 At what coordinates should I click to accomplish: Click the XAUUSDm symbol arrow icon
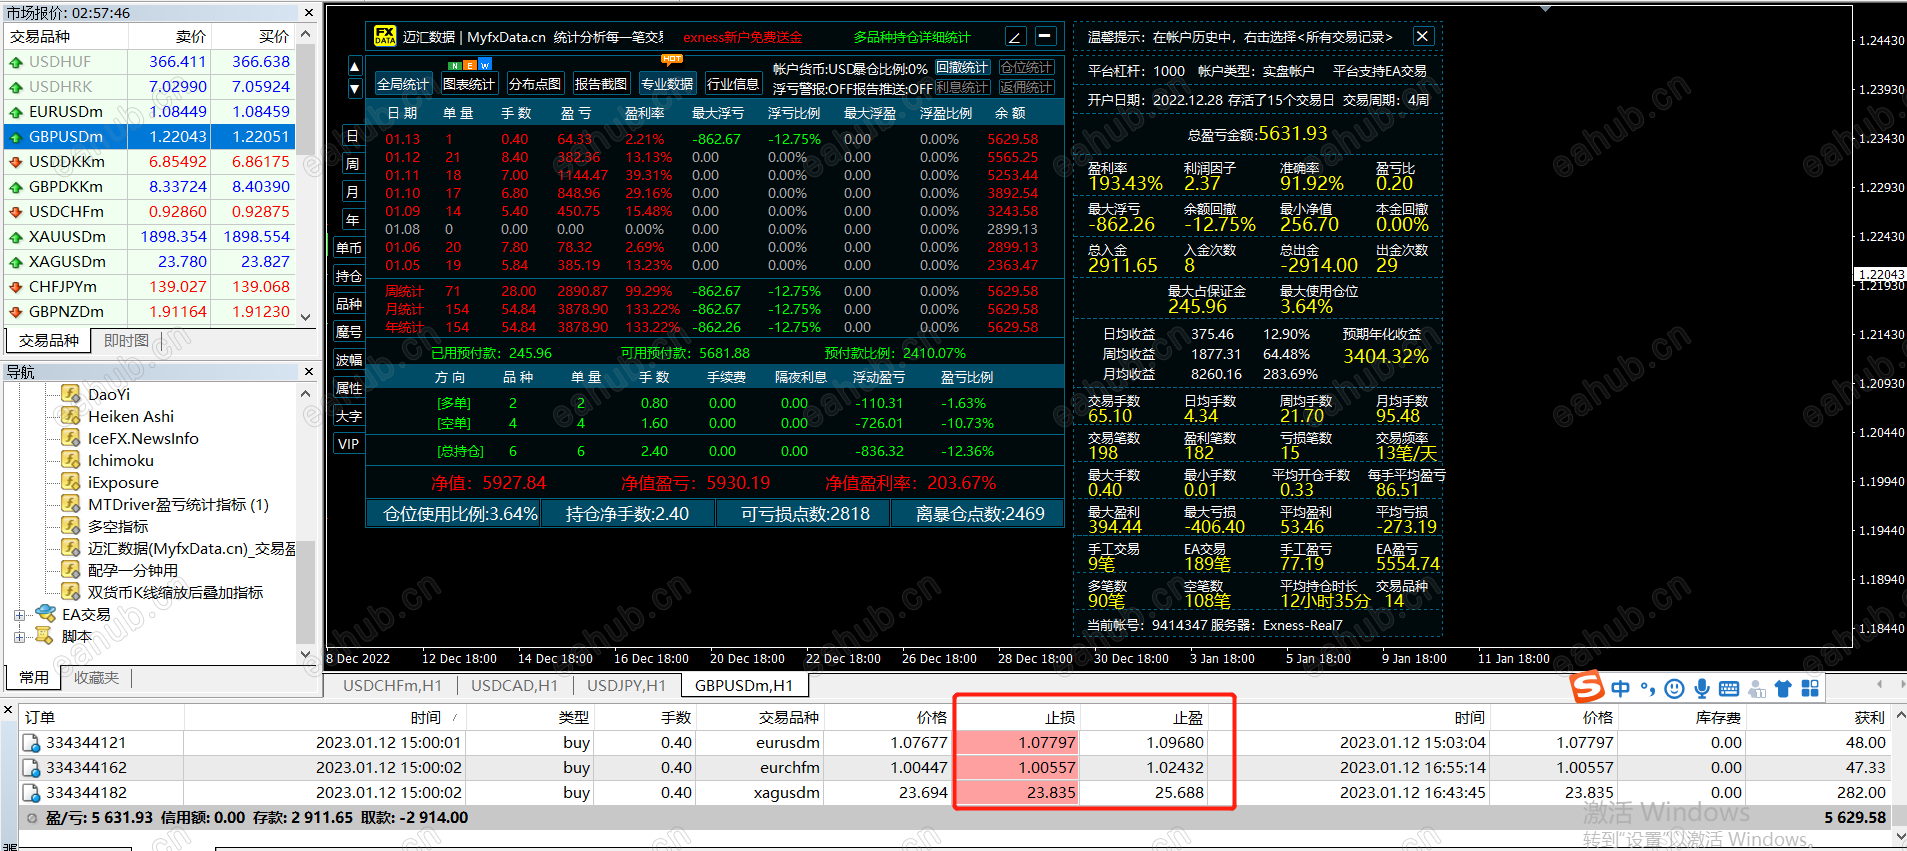pyautogui.click(x=16, y=237)
